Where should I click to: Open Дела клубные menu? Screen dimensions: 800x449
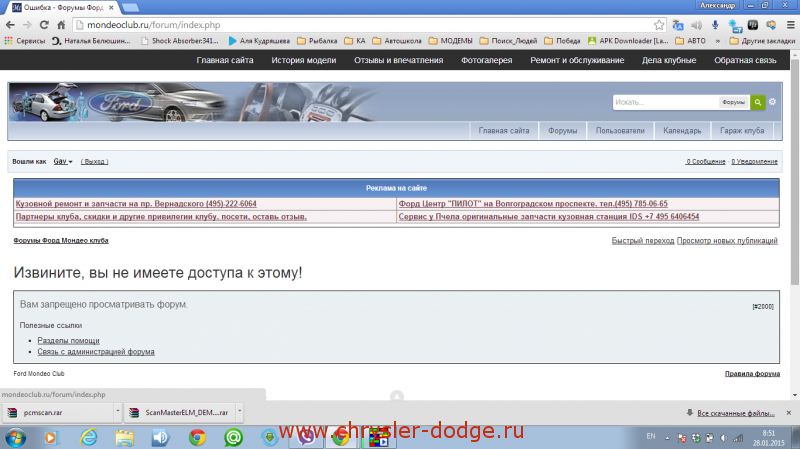click(669, 60)
